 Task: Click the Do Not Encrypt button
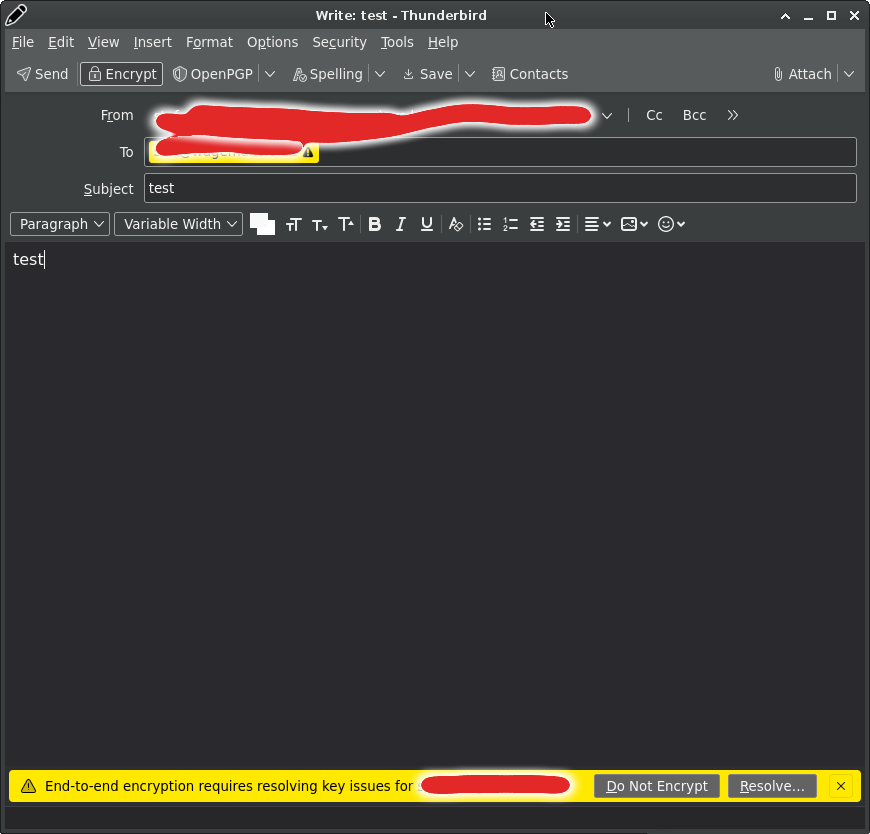tap(657, 786)
